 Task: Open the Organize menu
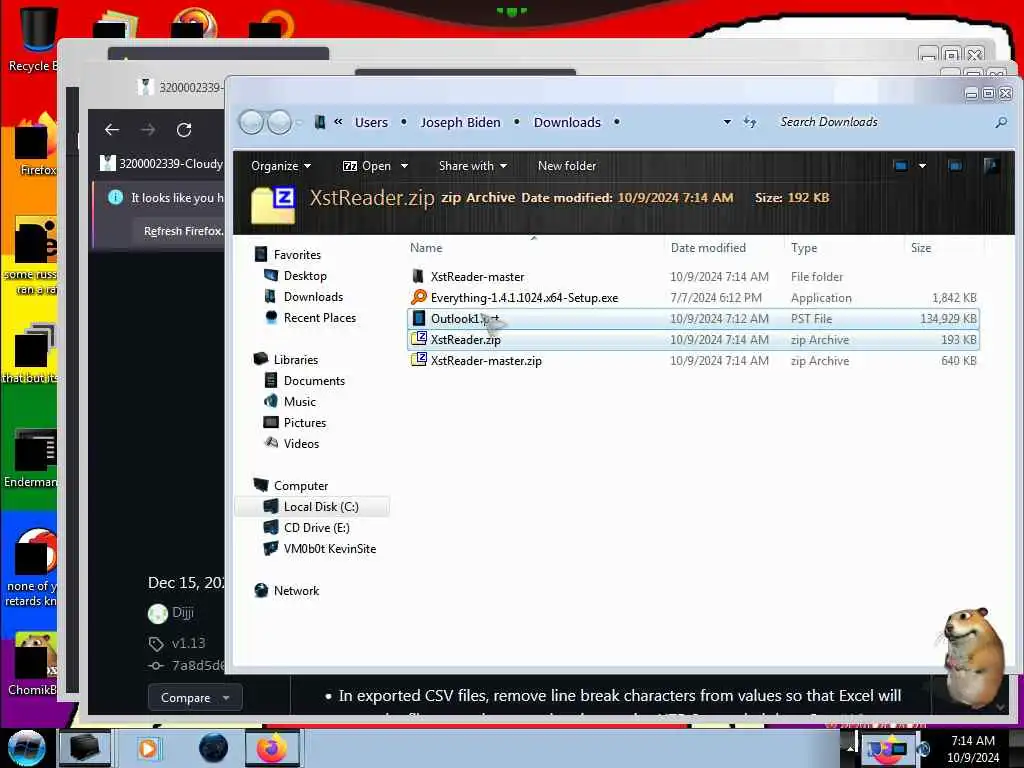pos(281,166)
